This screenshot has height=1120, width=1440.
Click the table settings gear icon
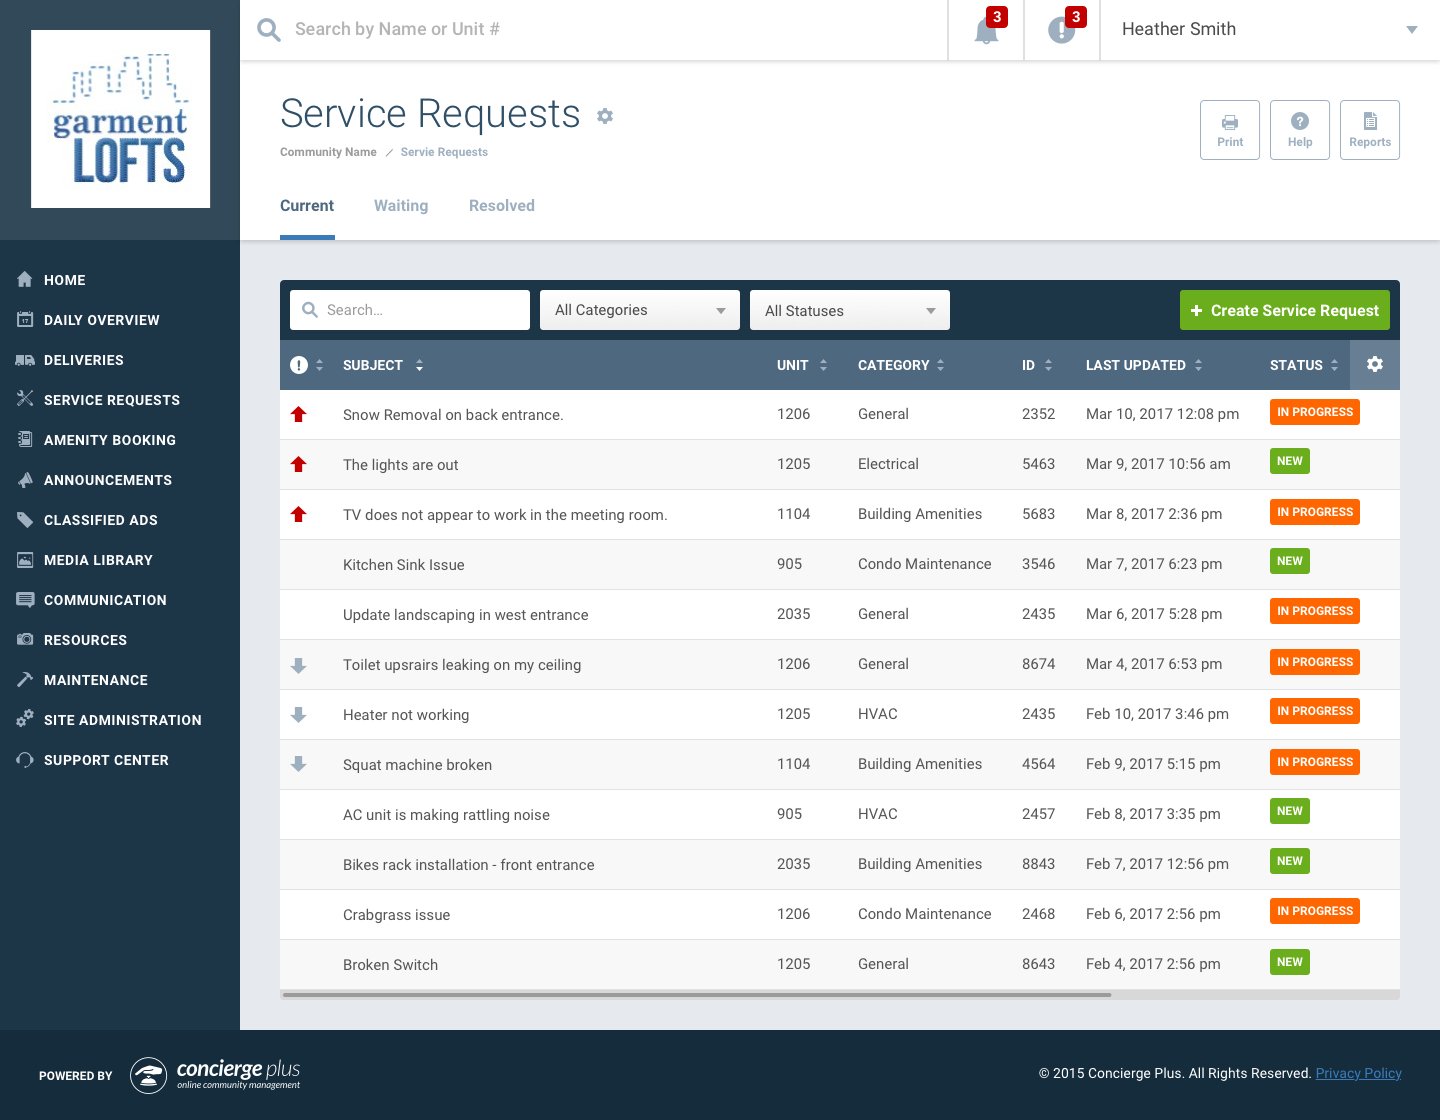(x=1375, y=364)
